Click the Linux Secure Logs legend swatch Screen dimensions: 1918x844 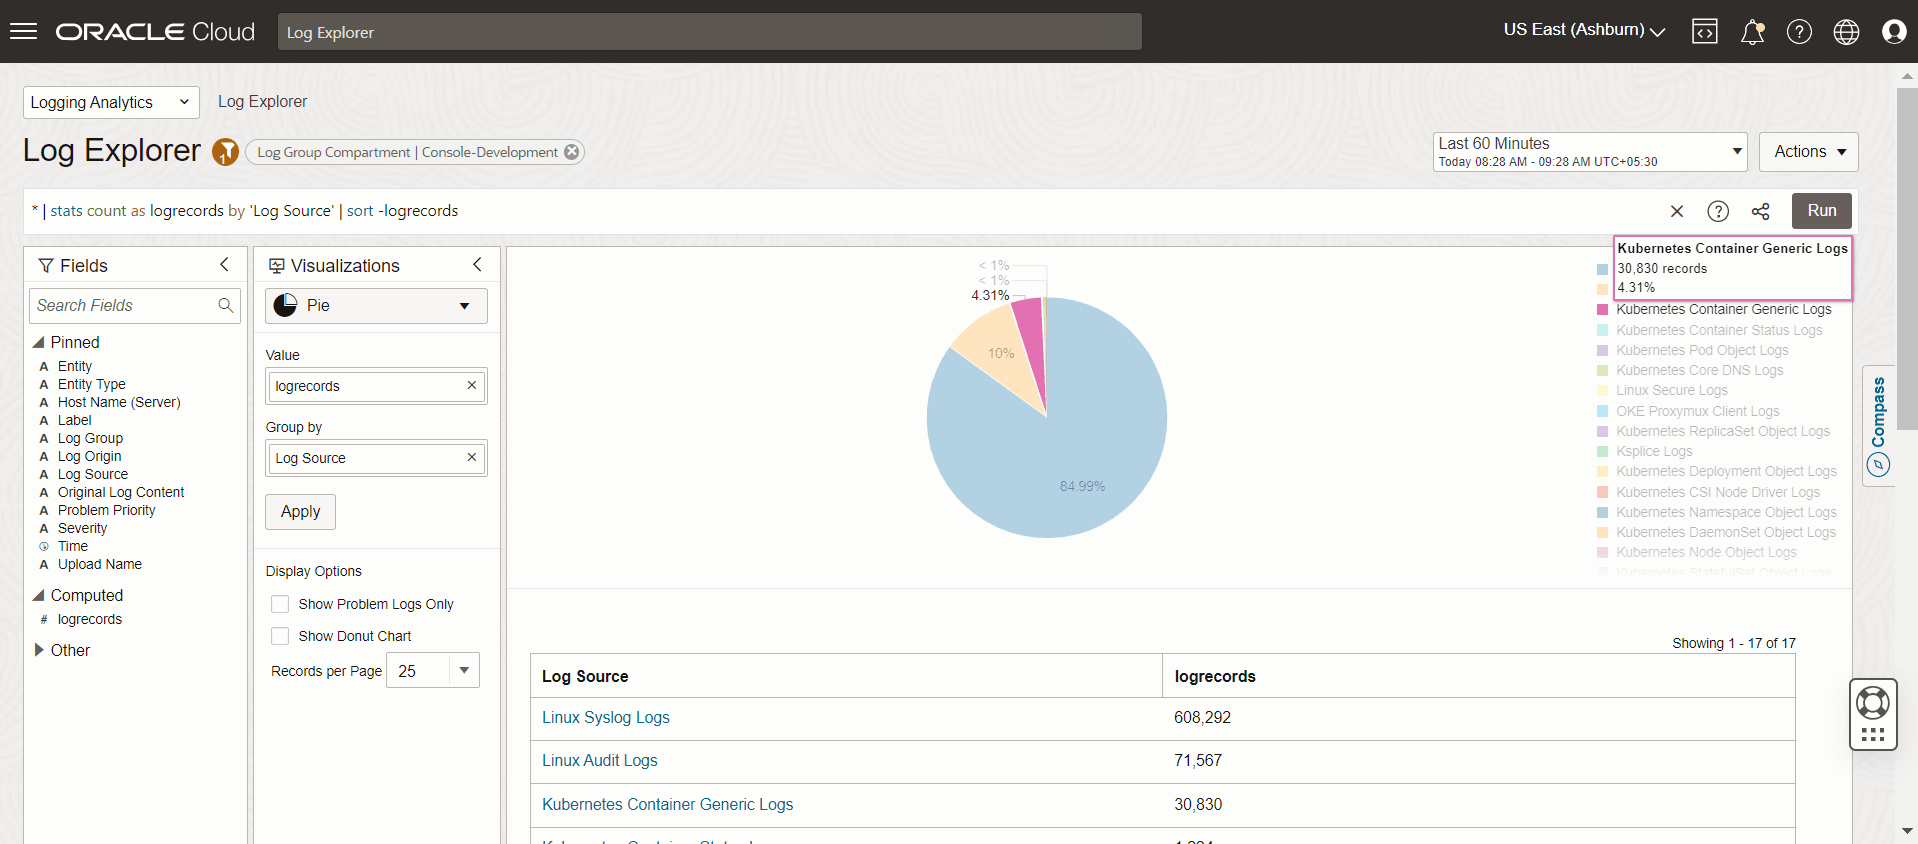1602,391
